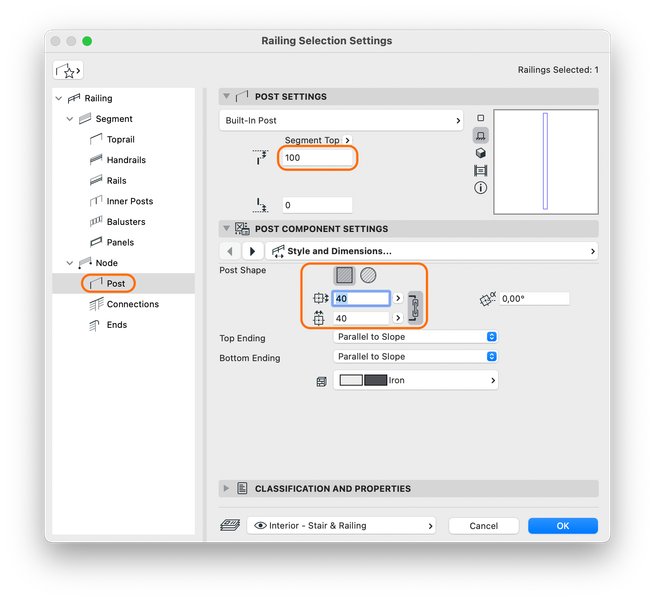Click the bottom offset field showing 0
This screenshot has height=601, width=655.
(x=317, y=205)
